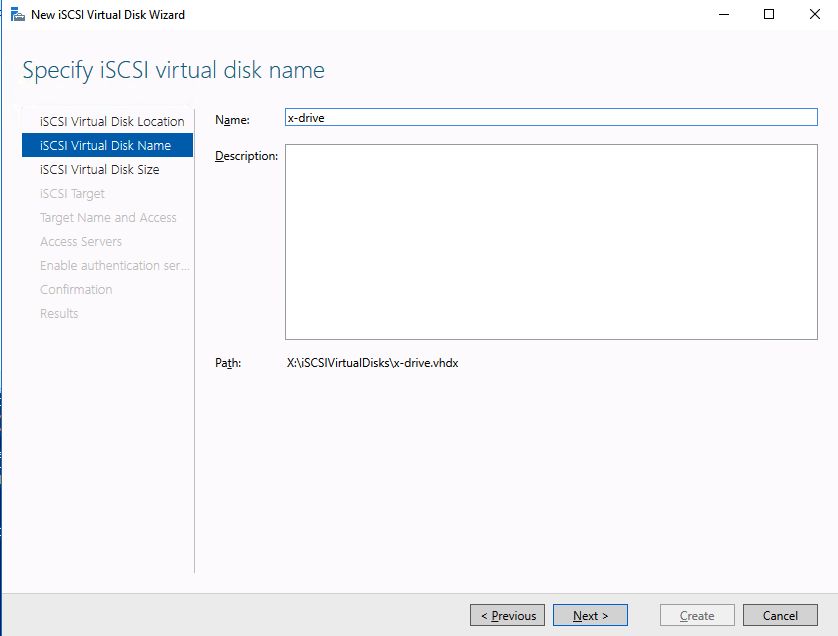
Task: Cancel the virtual disk wizard
Action: pyautogui.click(x=780, y=615)
